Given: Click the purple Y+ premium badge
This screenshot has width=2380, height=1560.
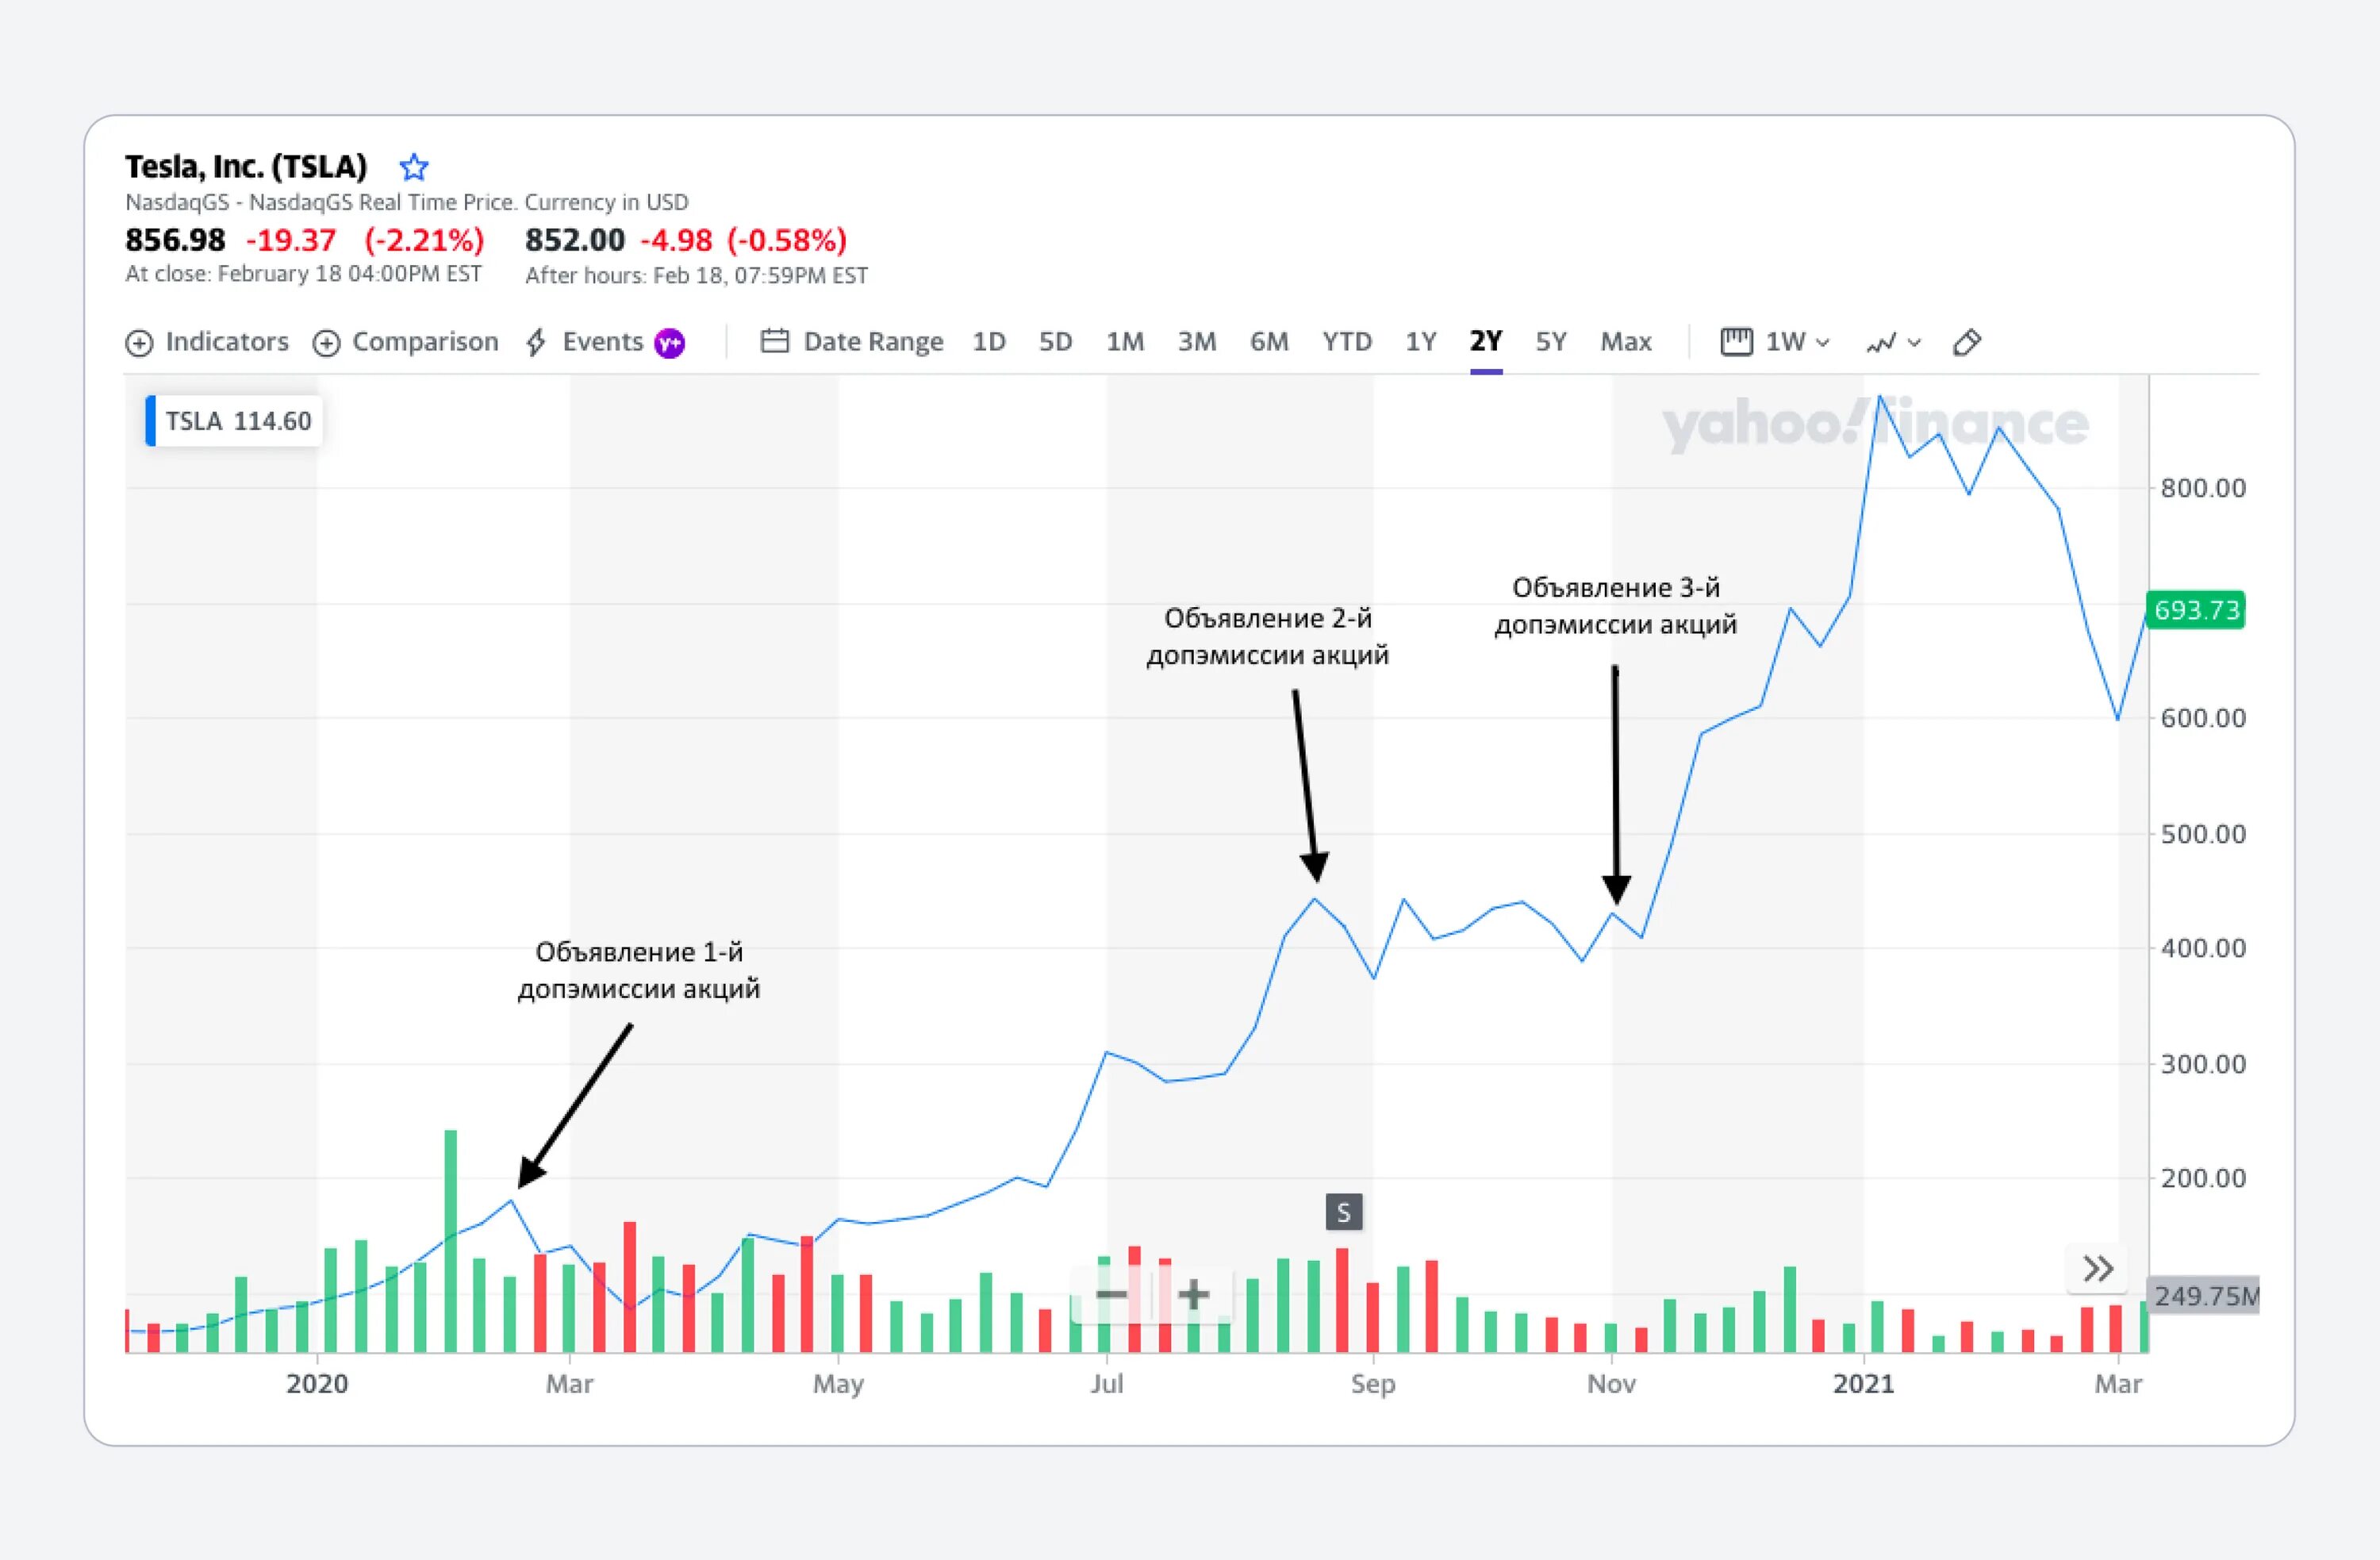Looking at the screenshot, I should (669, 343).
